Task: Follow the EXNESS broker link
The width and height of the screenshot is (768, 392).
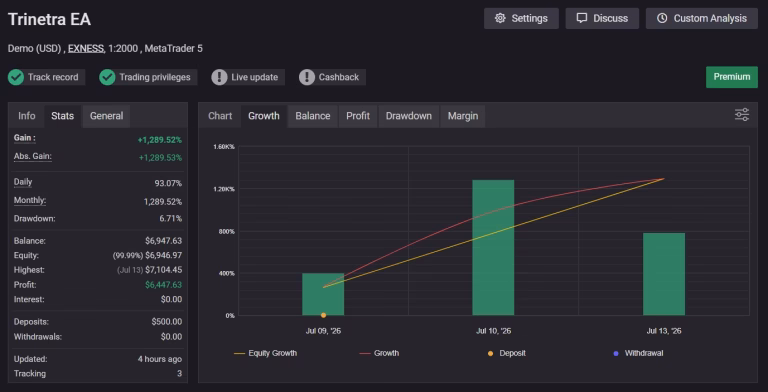Action: pyautogui.click(x=86, y=49)
